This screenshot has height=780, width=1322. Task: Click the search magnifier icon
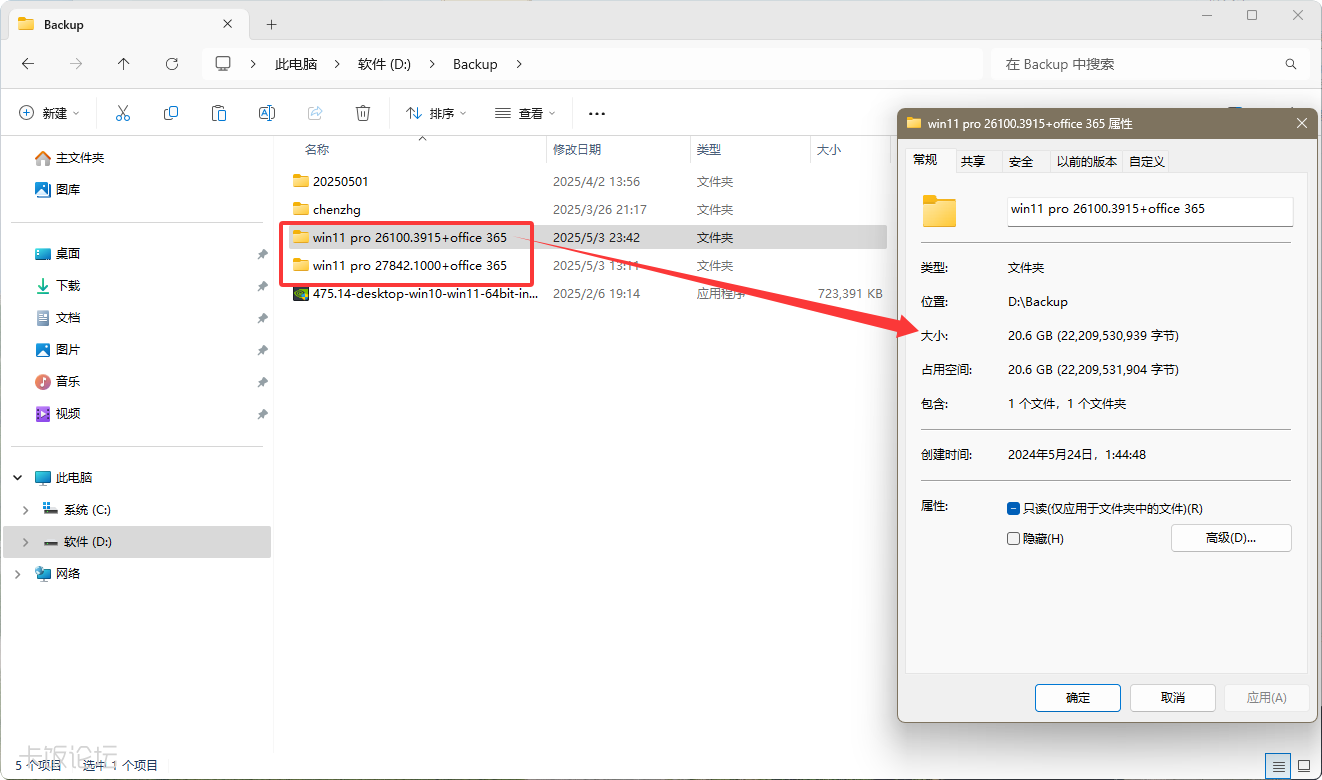point(1291,64)
